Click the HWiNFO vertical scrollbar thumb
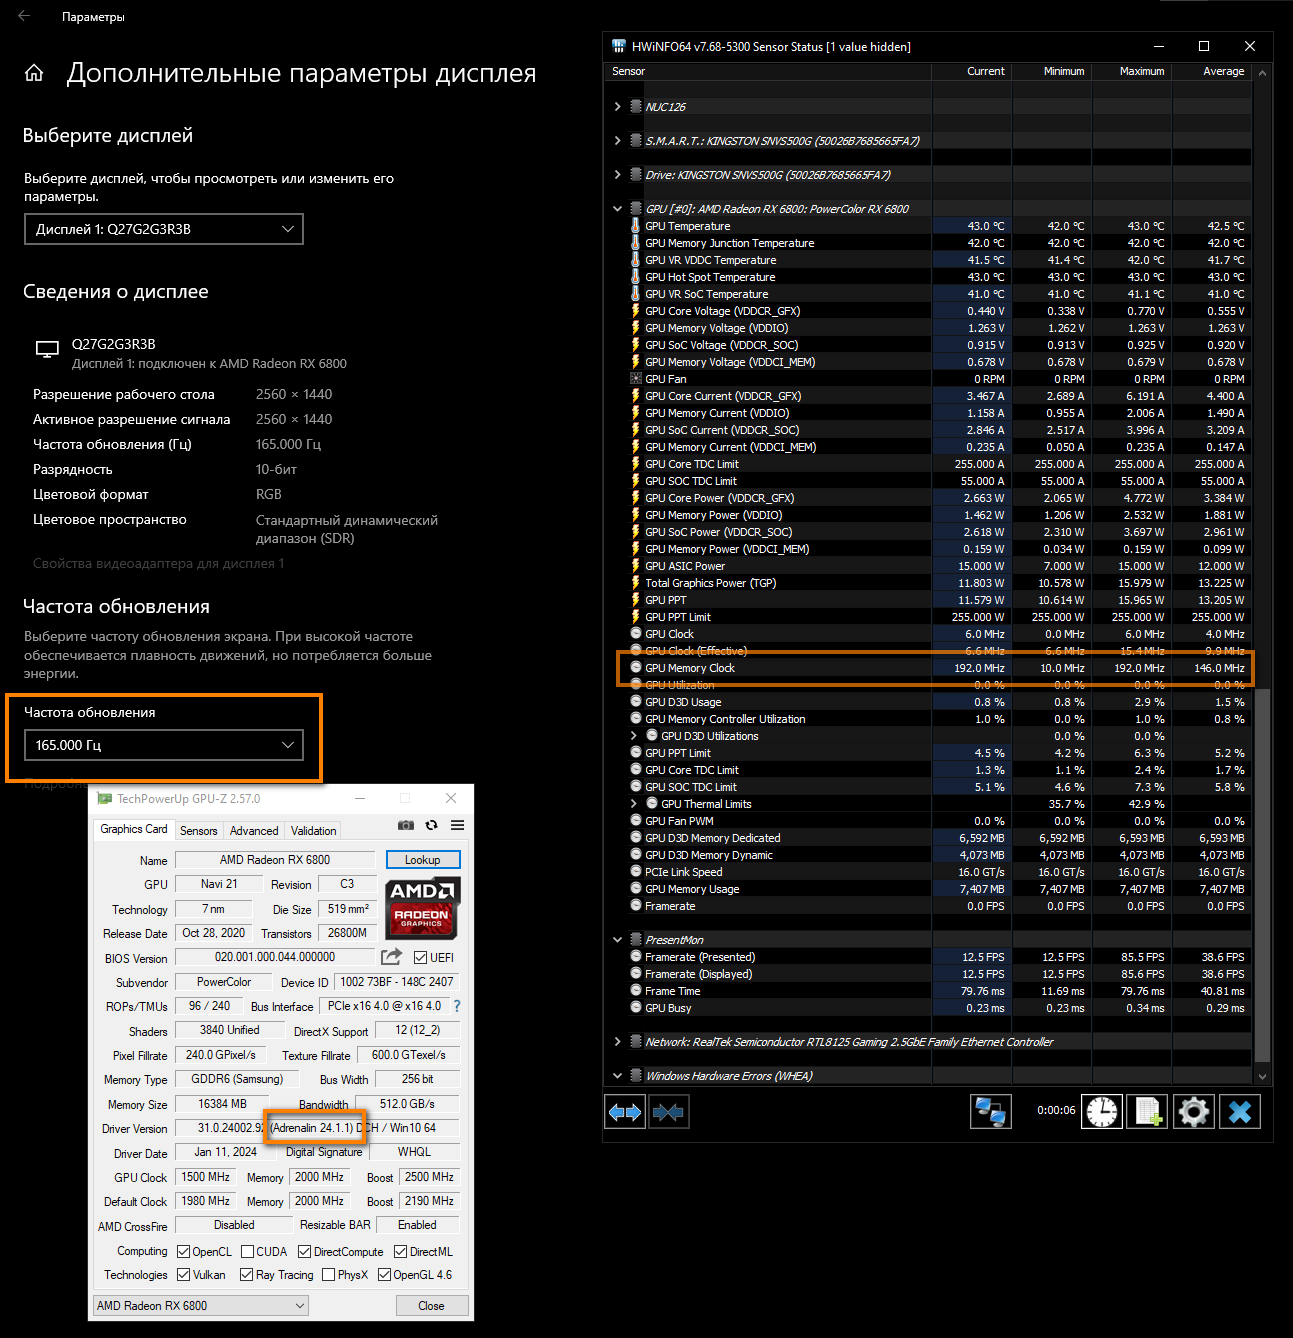The height and width of the screenshot is (1338, 1293). click(1262, 875)
